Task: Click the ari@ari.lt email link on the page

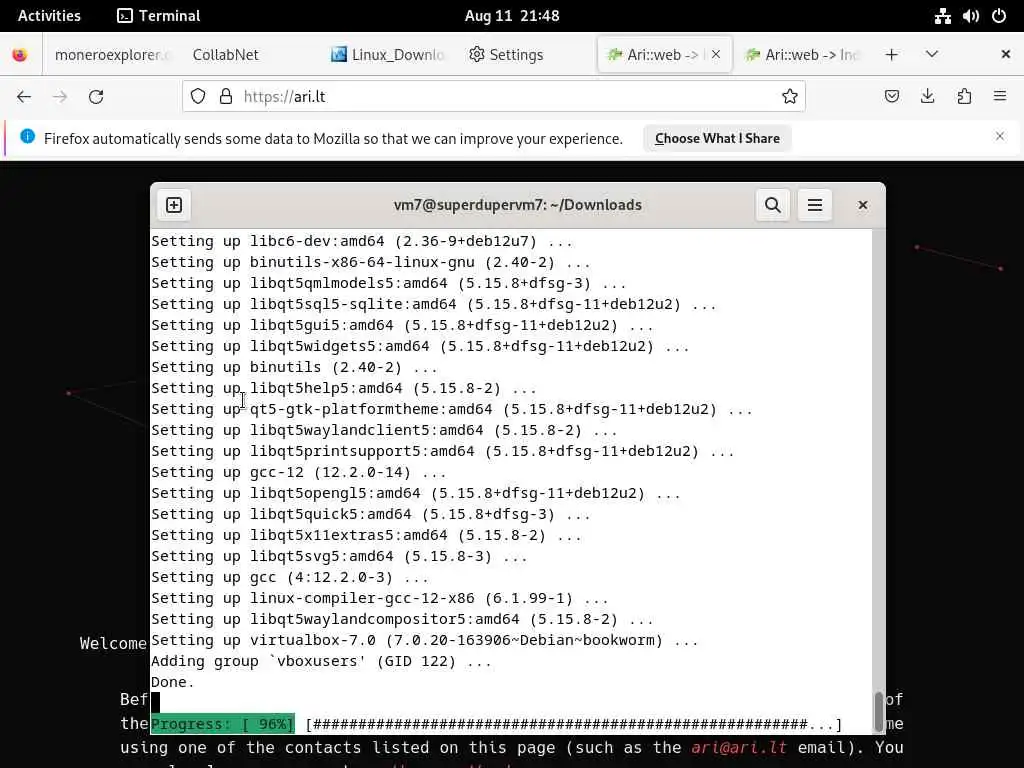Action: [739, 747]
